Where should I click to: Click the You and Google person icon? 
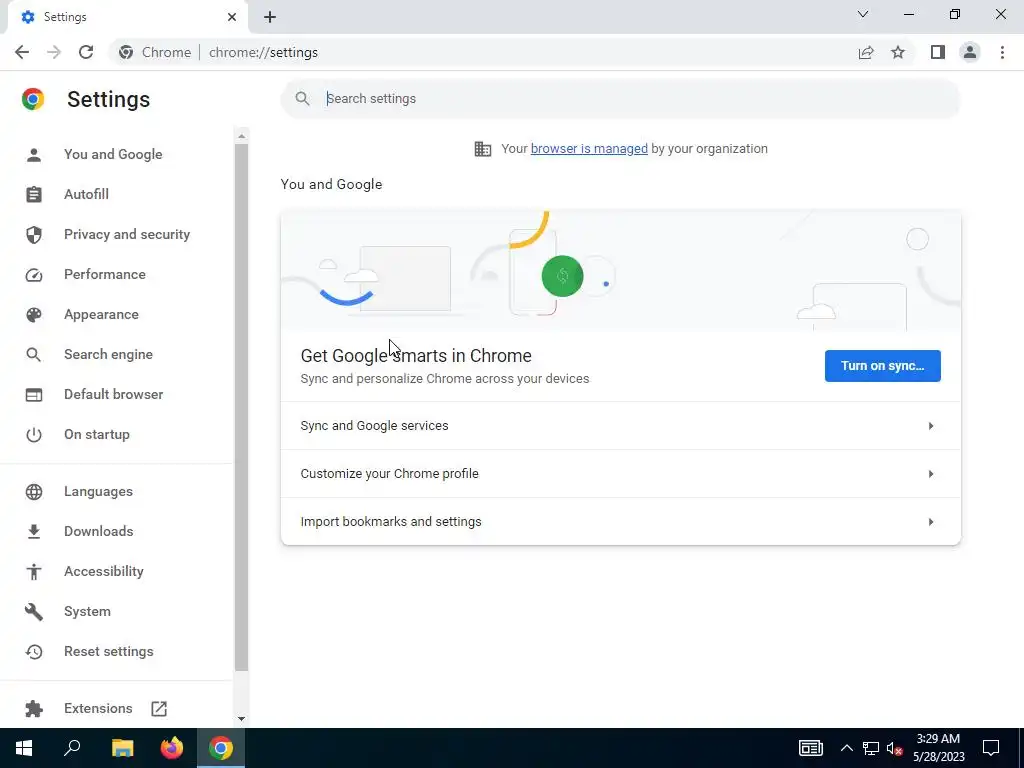click(34, 155)
